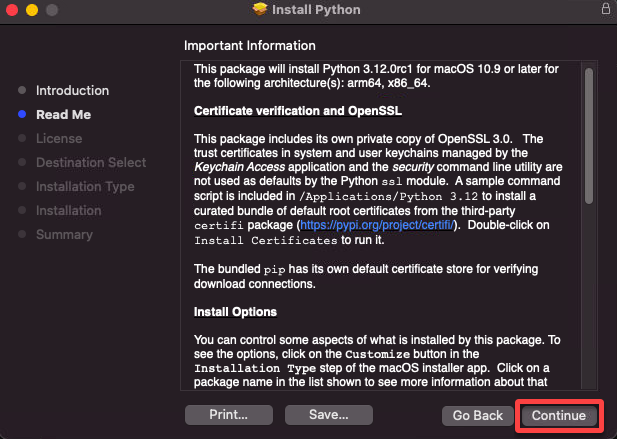Click the lock icon in title bar
The width and height of the screenshot is (617, 439).
(x=606, y=9)
